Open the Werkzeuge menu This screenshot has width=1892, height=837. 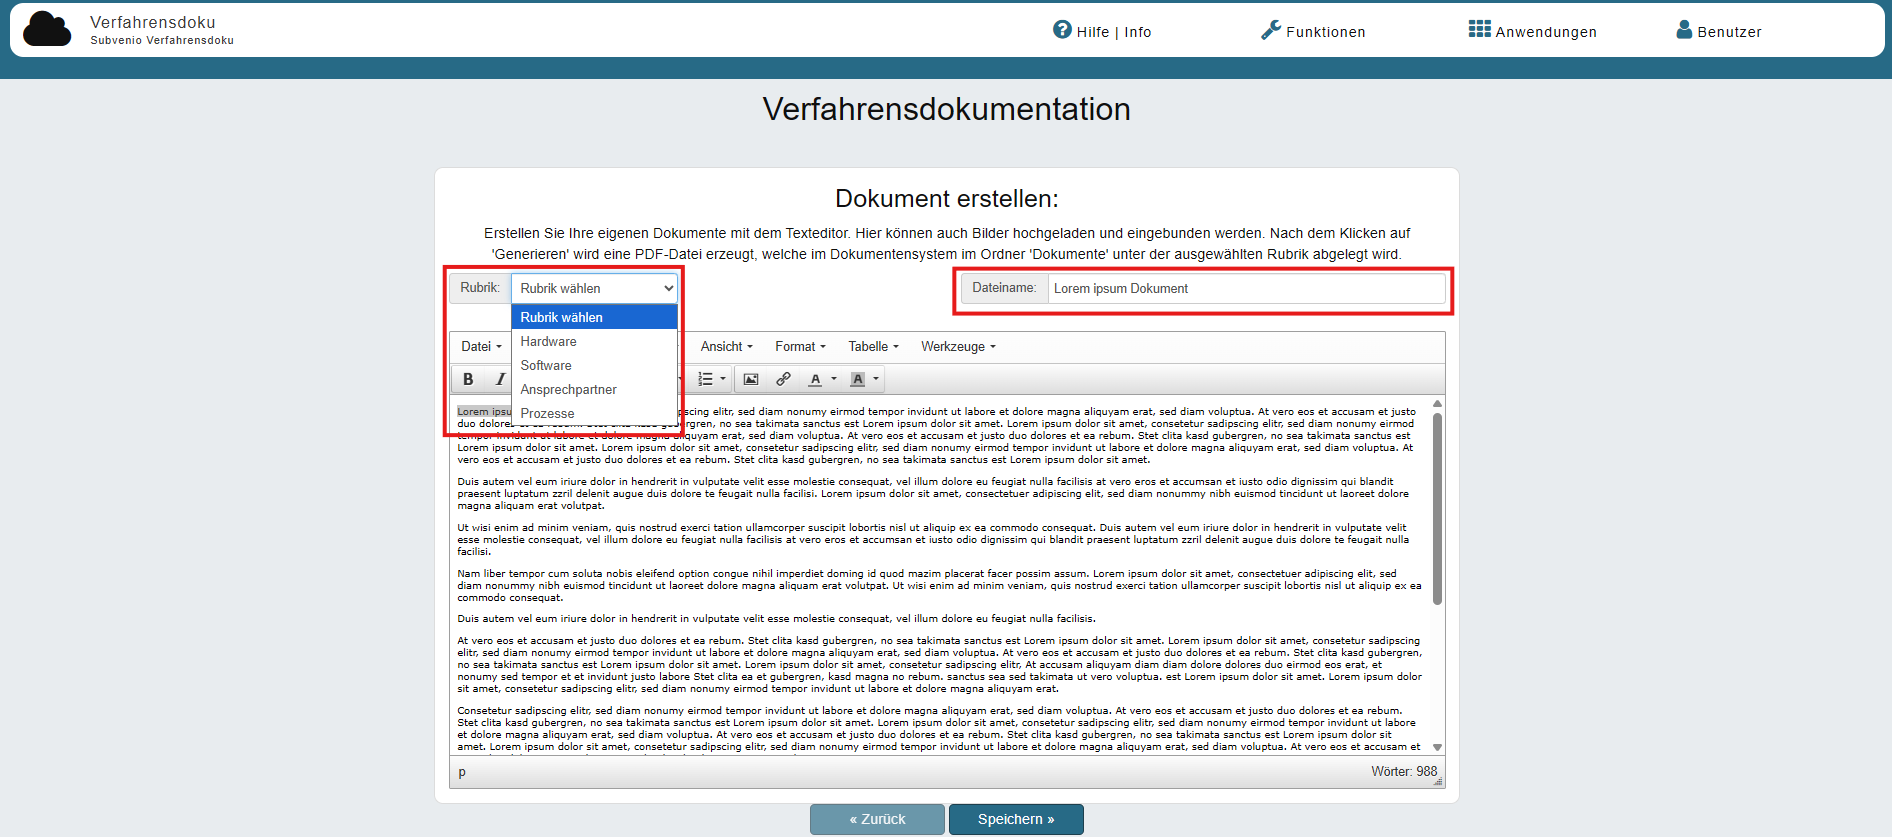[x=958, y=347]
